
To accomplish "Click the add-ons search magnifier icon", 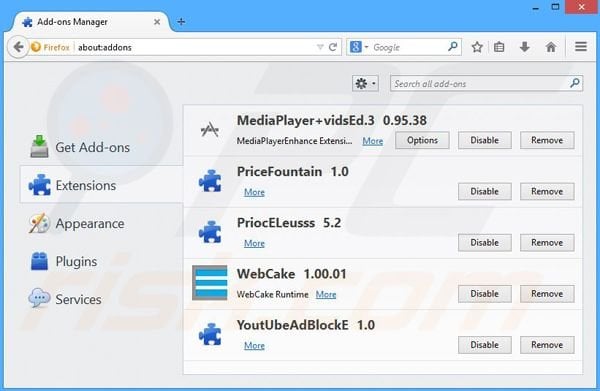I will 574,83.
